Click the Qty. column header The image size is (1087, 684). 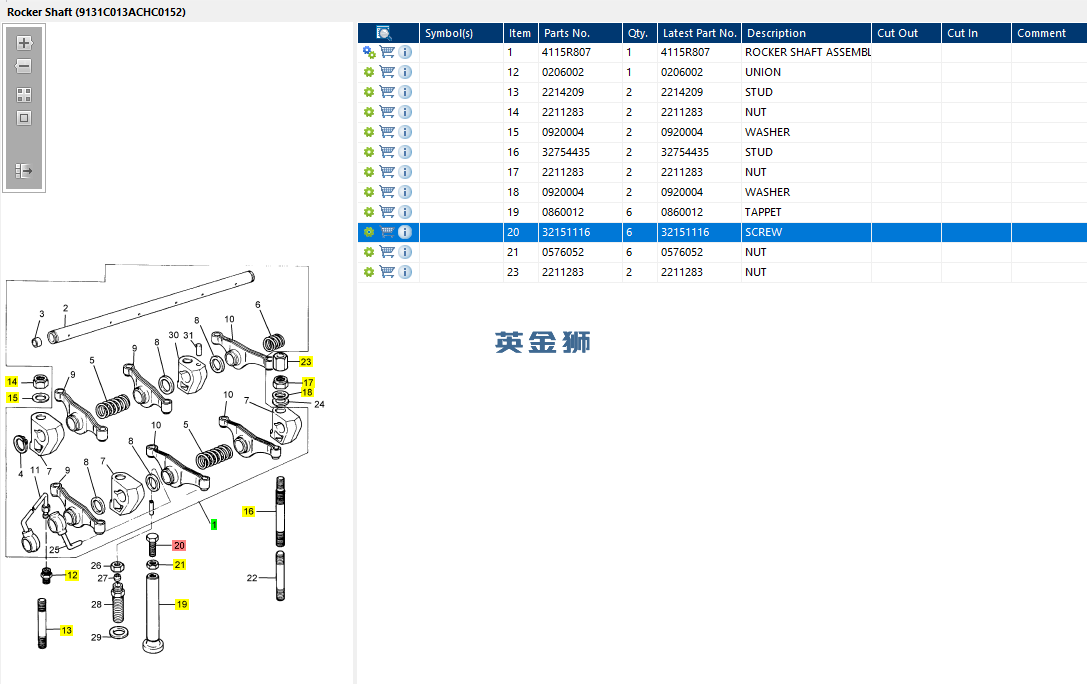640,33
